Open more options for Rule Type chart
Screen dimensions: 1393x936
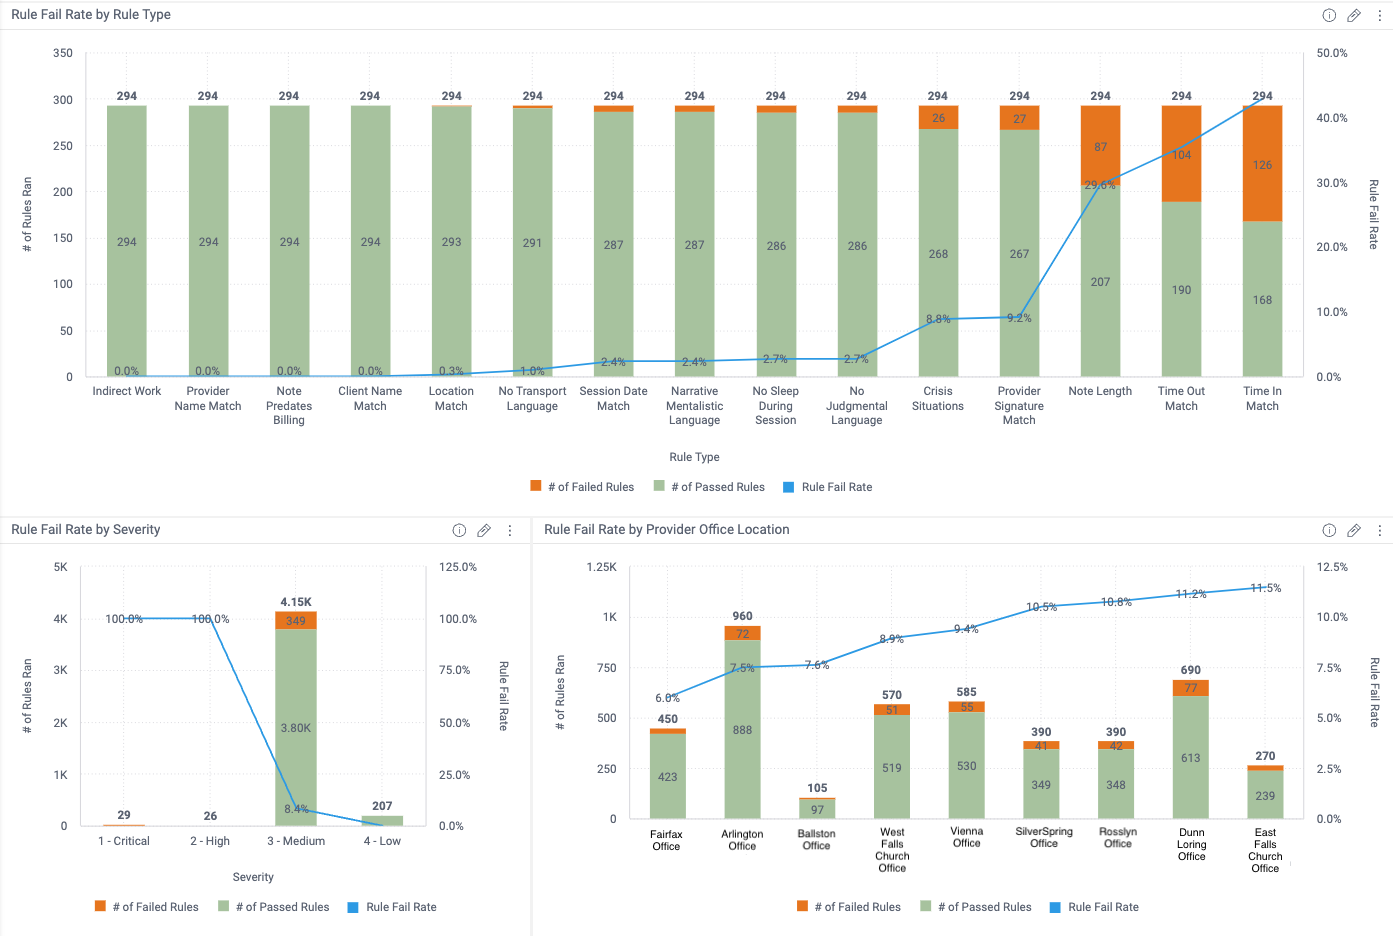pyautogui.click(x=1380, y=15)
